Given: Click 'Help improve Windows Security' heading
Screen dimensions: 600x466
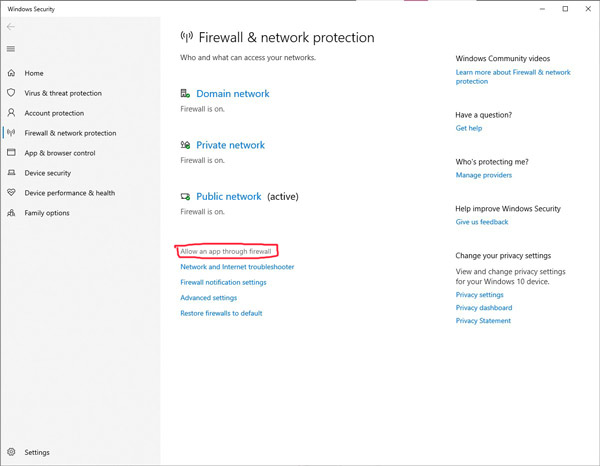Looking at the screenshot, I should click(x=508, y=209).
